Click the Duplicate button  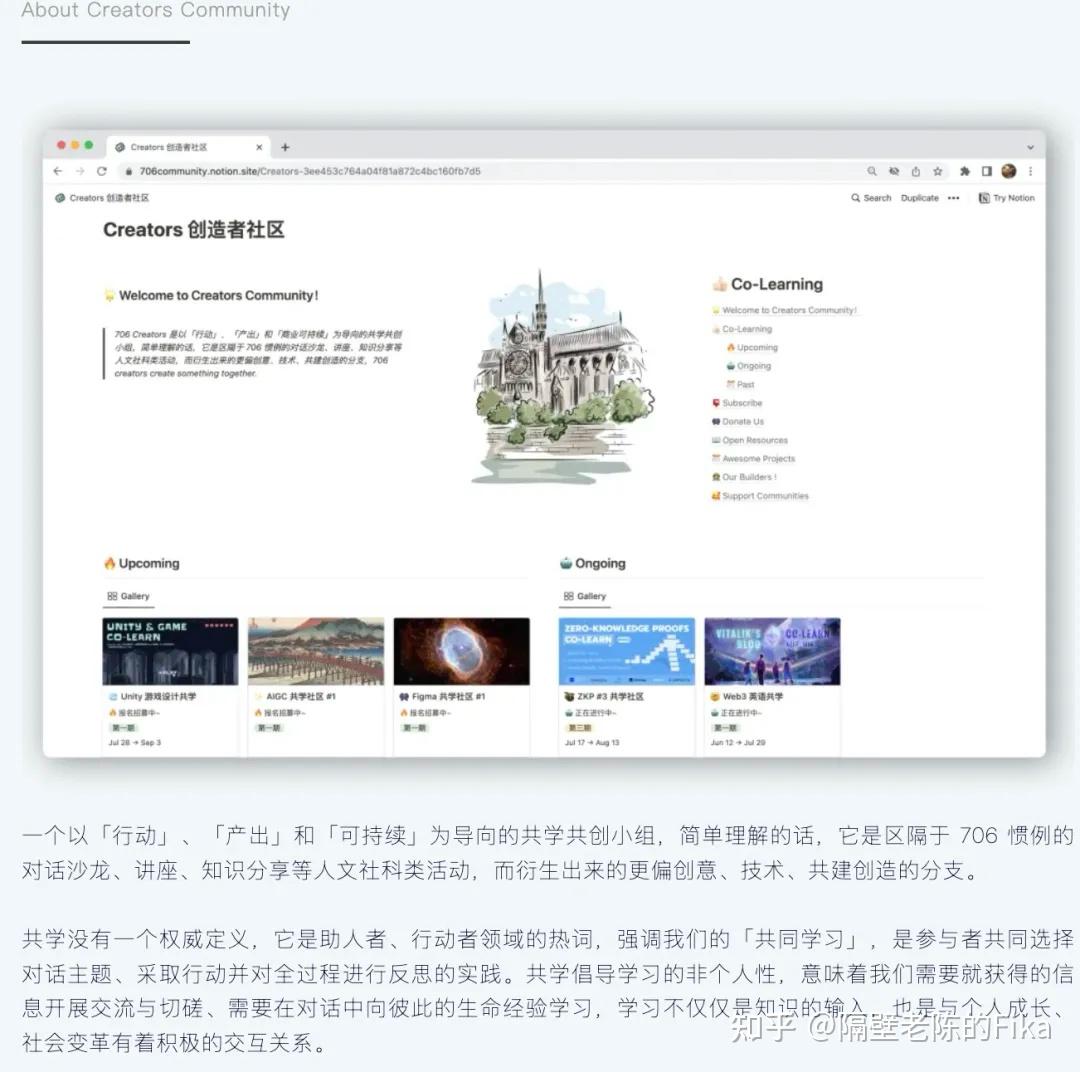pos(920,198)
